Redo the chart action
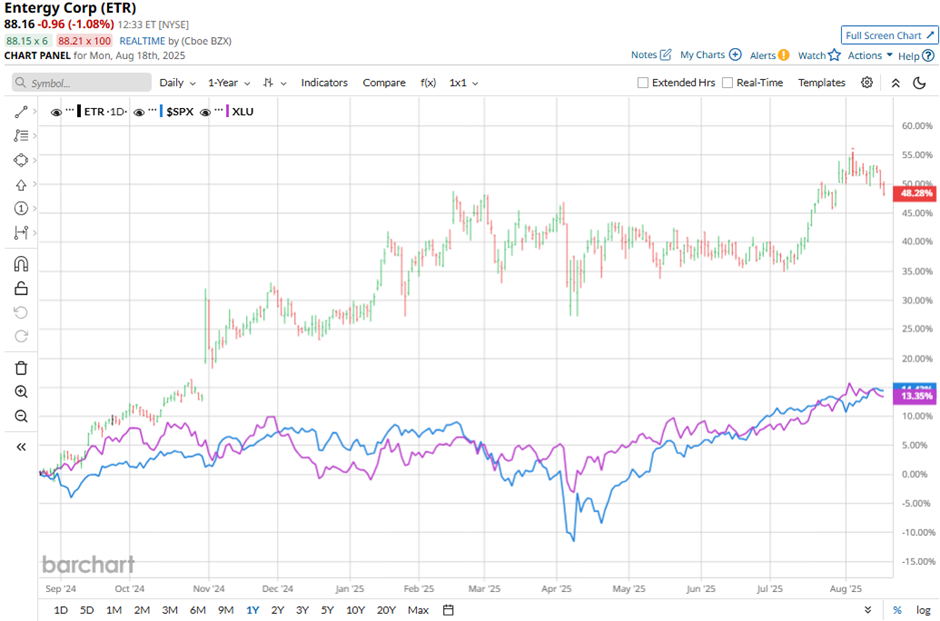Viewport: 940px width, 621px height. (x=21, y=336)
